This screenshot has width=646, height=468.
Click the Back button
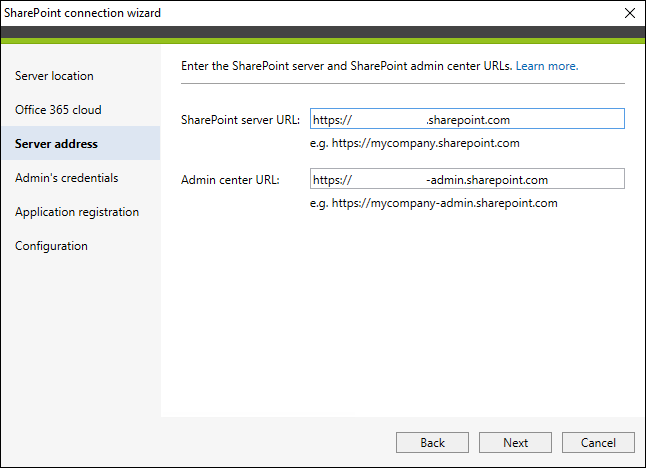tap(432, 442)
